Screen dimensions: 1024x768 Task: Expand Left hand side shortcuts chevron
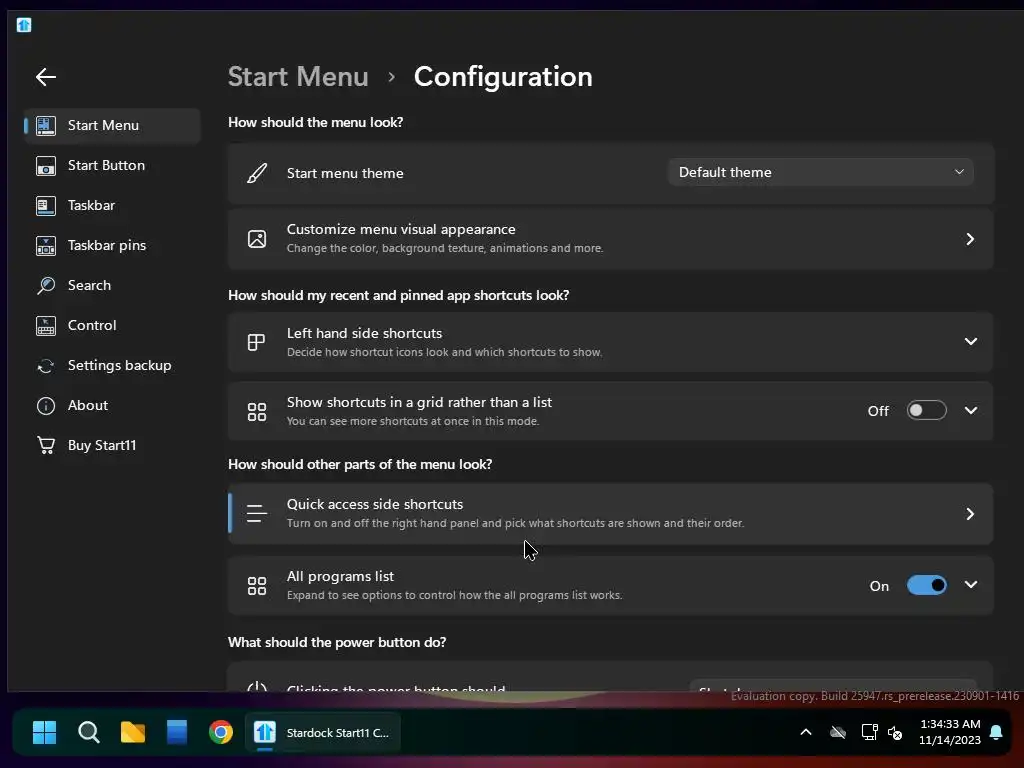[971, 342]
